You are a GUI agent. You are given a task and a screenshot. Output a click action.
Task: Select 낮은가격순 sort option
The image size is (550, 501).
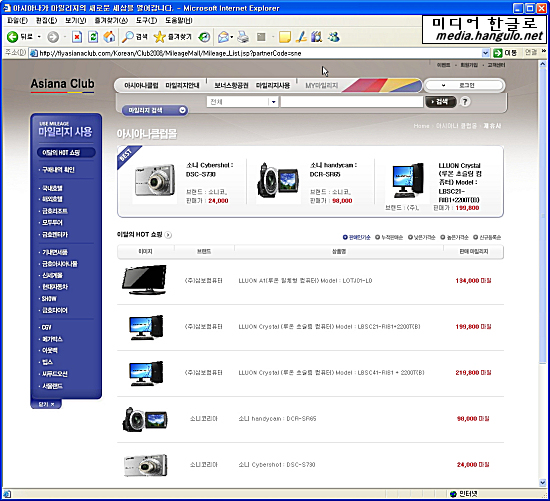[x=421, y=238]
